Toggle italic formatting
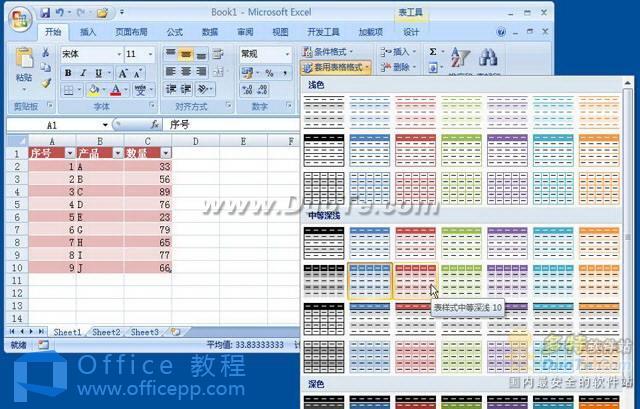 pyautogui.click(x=83, y=73)
